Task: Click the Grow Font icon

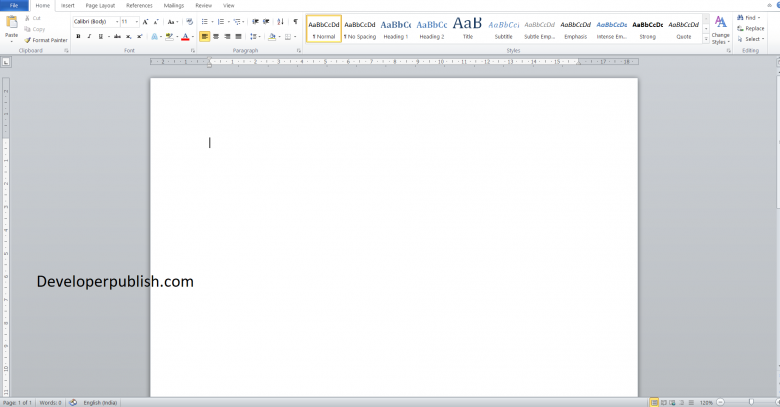Action: click(x=145, y=21)
